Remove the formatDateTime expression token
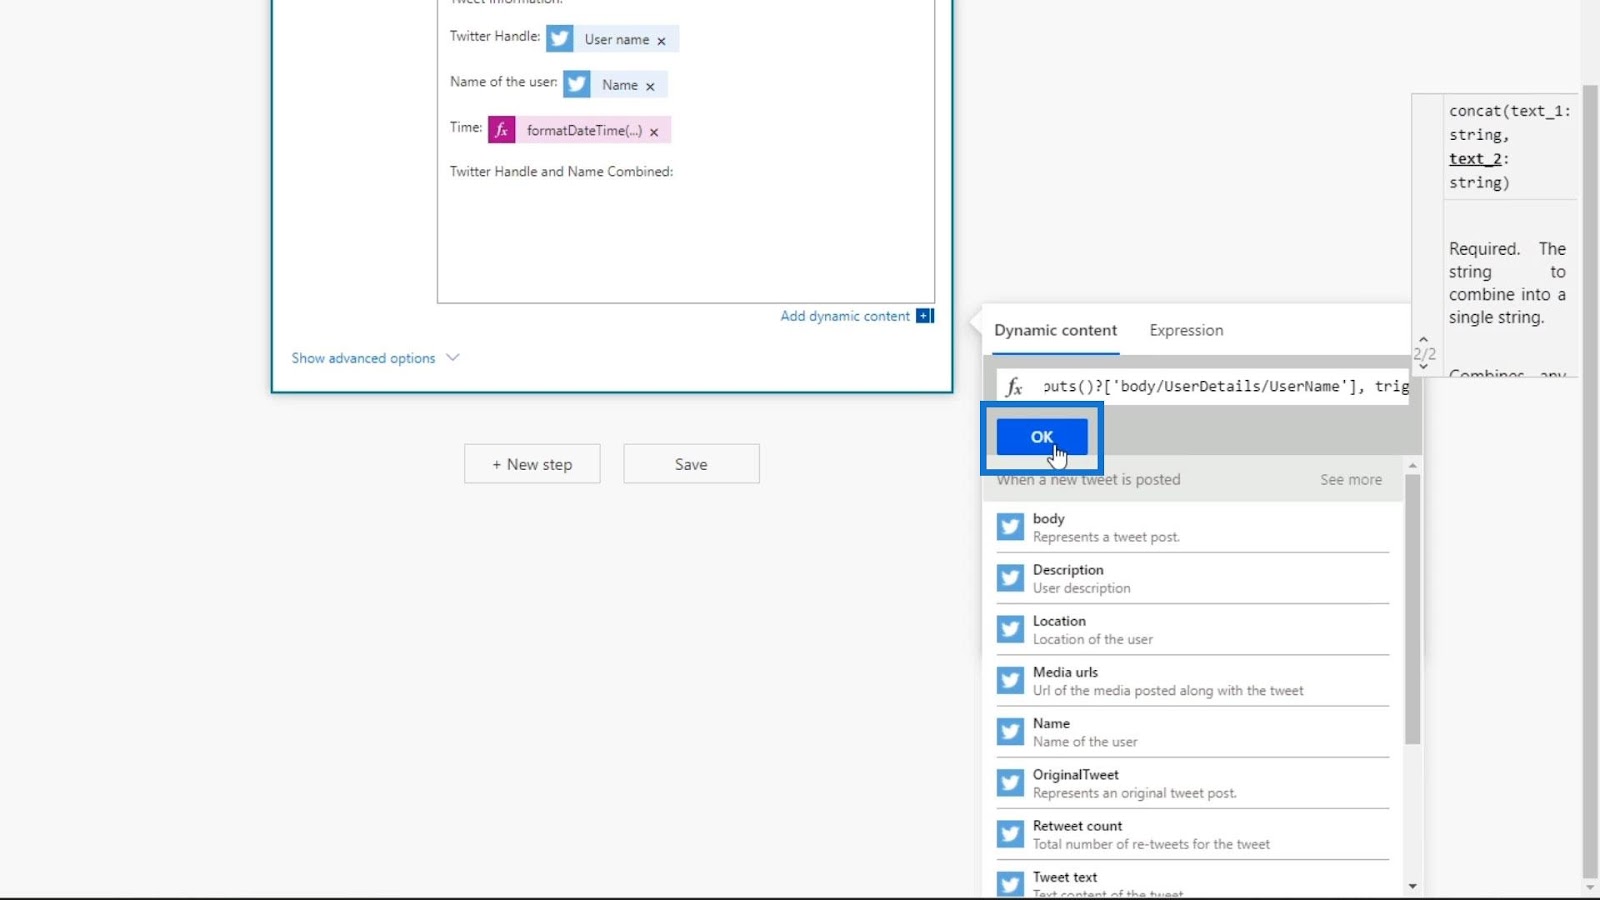Screen dimensions: 1600x900 point(654,132)
